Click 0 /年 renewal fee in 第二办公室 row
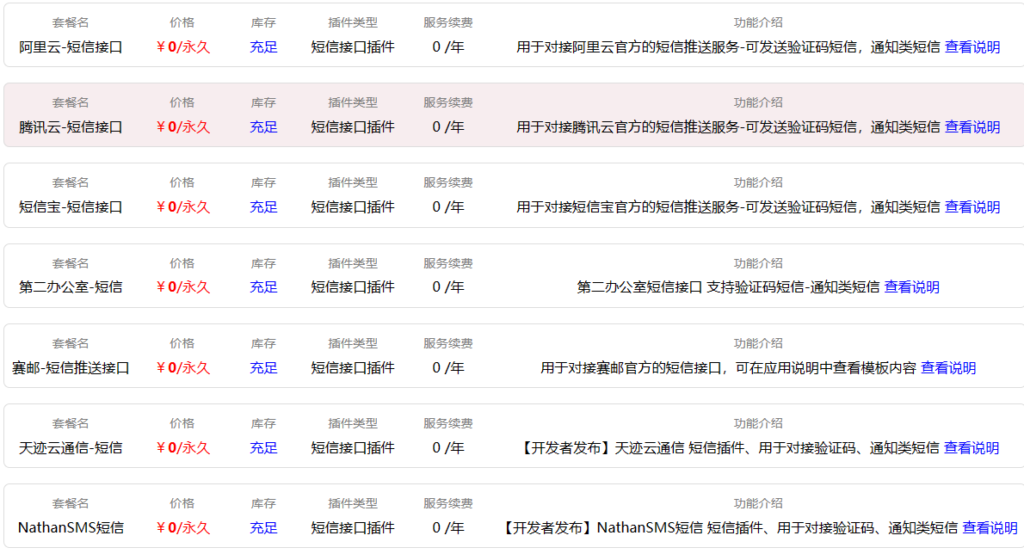The height and width of the screenshot is (554, 1024). (448, 287)
